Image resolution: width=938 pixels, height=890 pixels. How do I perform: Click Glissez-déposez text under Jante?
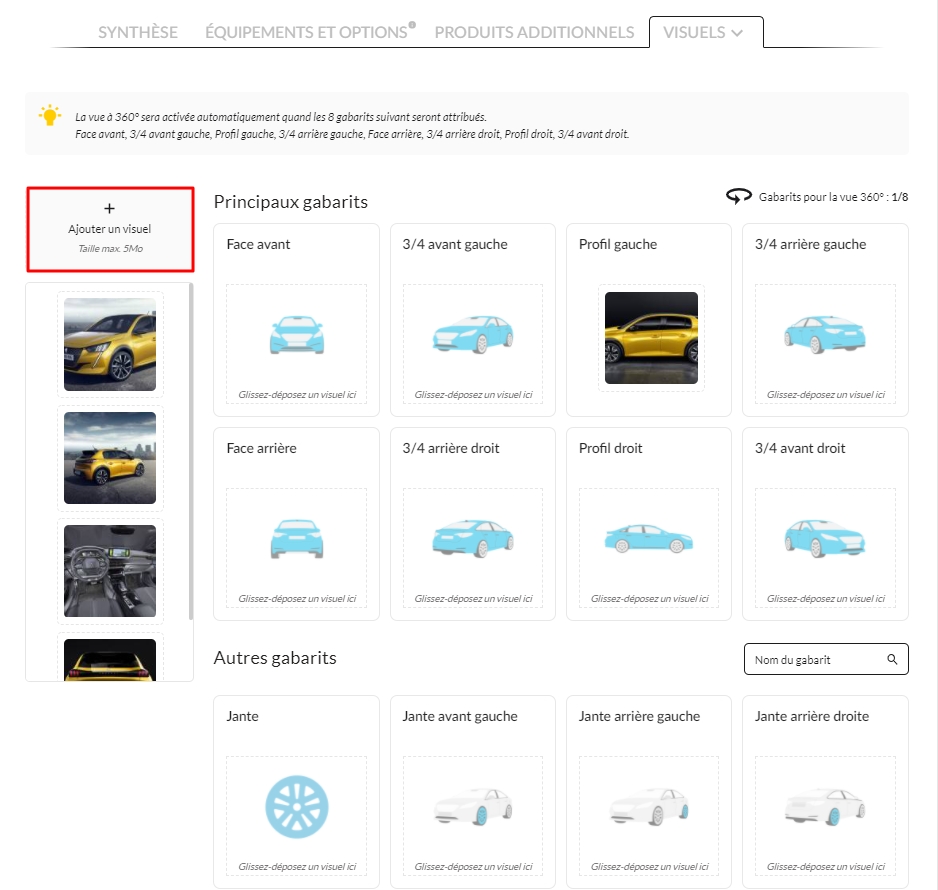(297, 867)
